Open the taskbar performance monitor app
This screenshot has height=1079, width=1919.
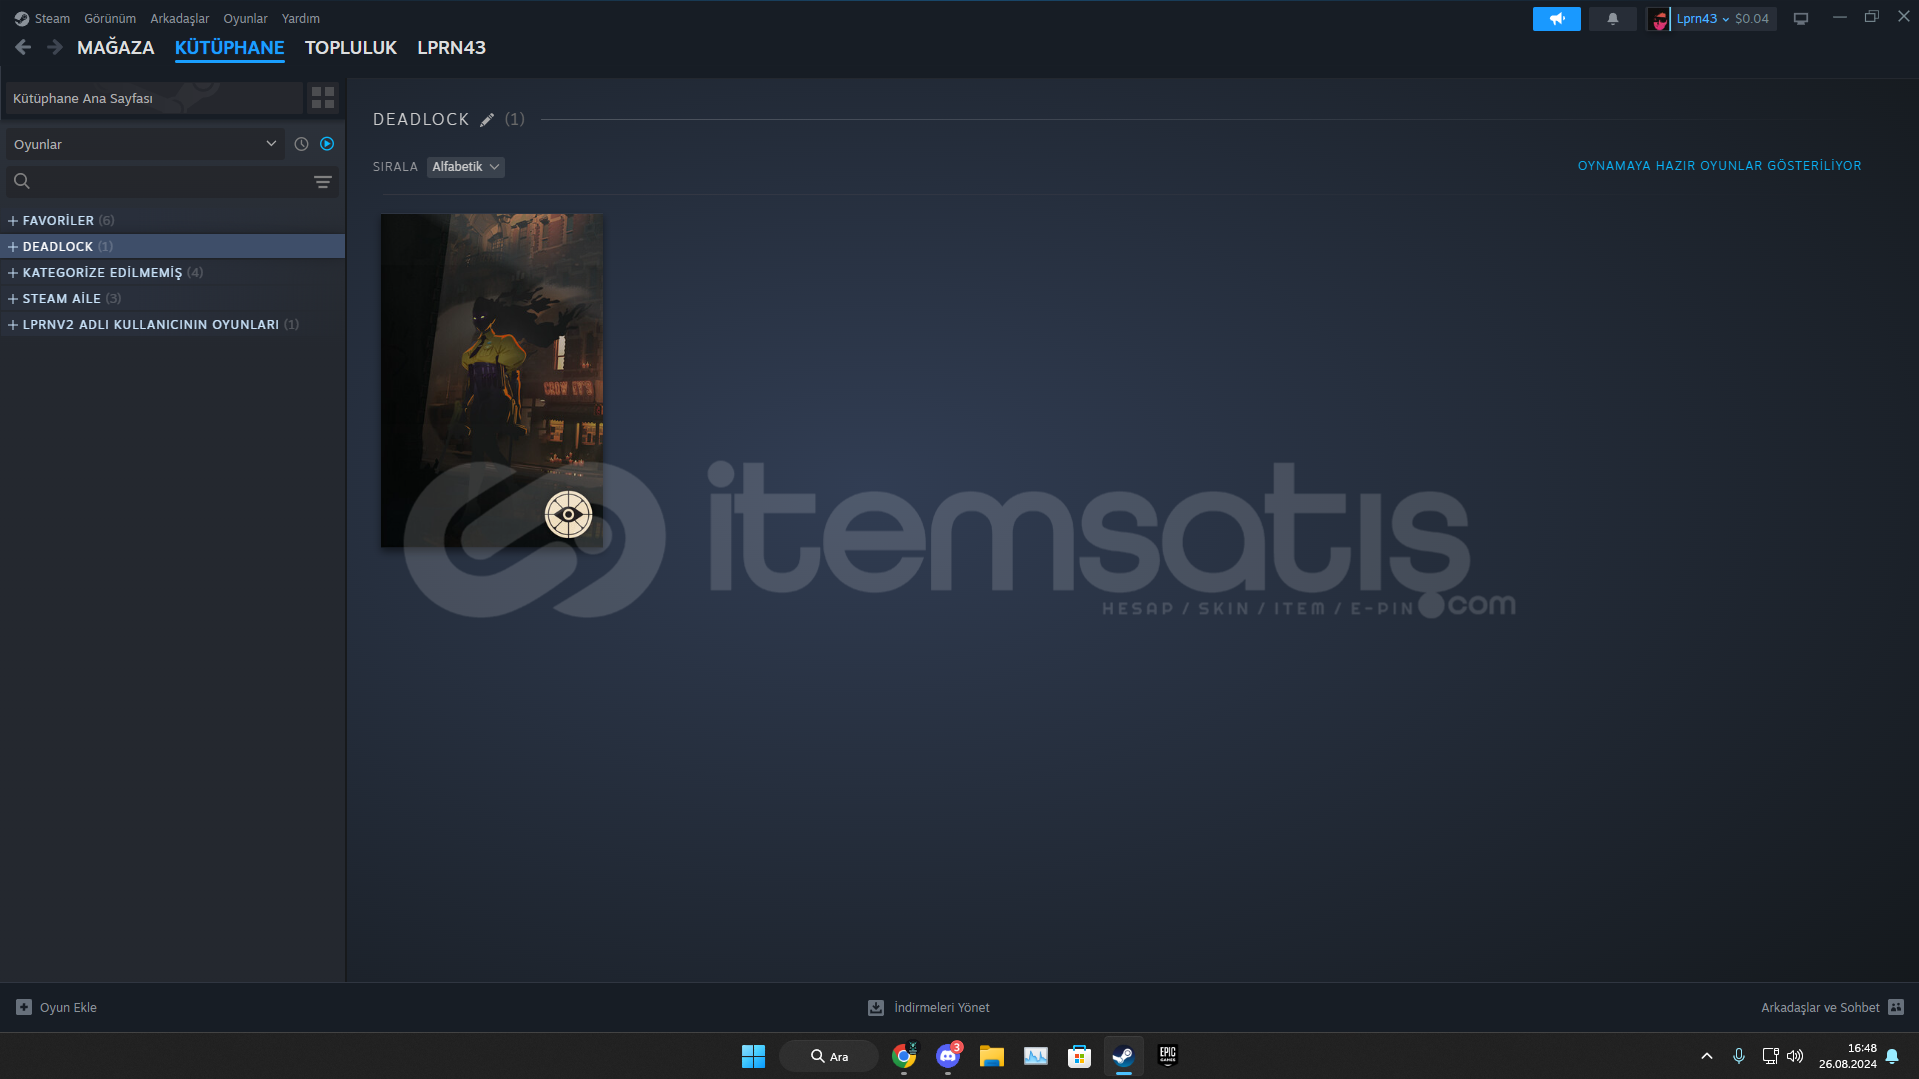pyautogui.click(x=1035, y=1056)
